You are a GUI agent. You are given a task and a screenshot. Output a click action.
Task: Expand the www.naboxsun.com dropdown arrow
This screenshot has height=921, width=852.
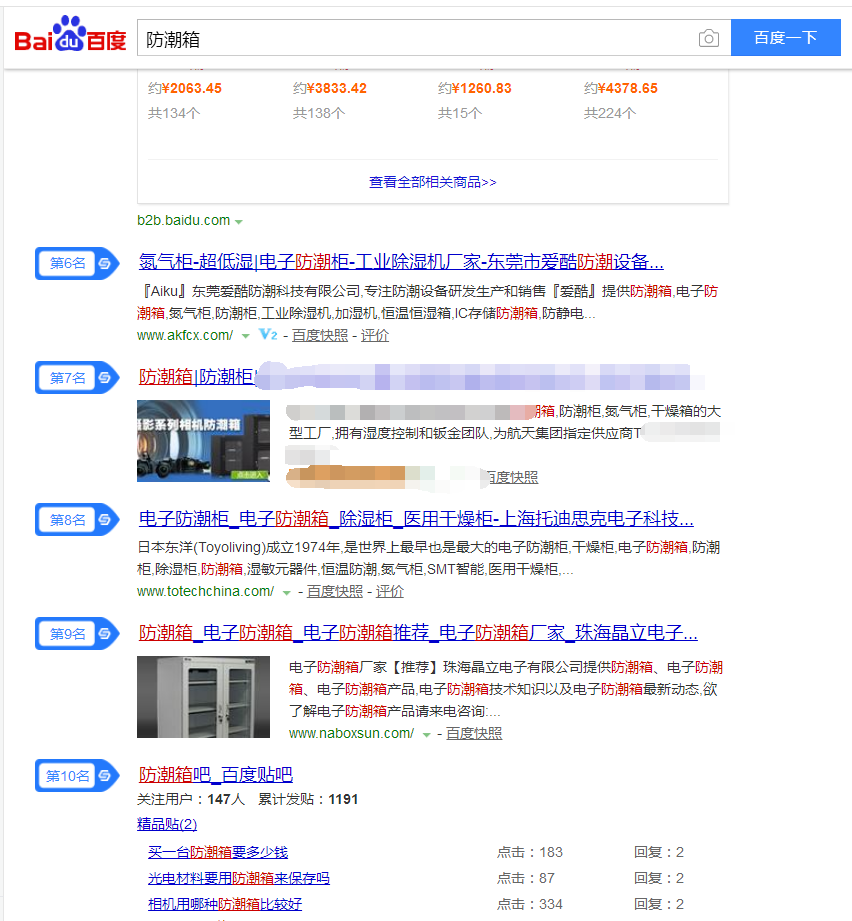(x=427, y=734)
